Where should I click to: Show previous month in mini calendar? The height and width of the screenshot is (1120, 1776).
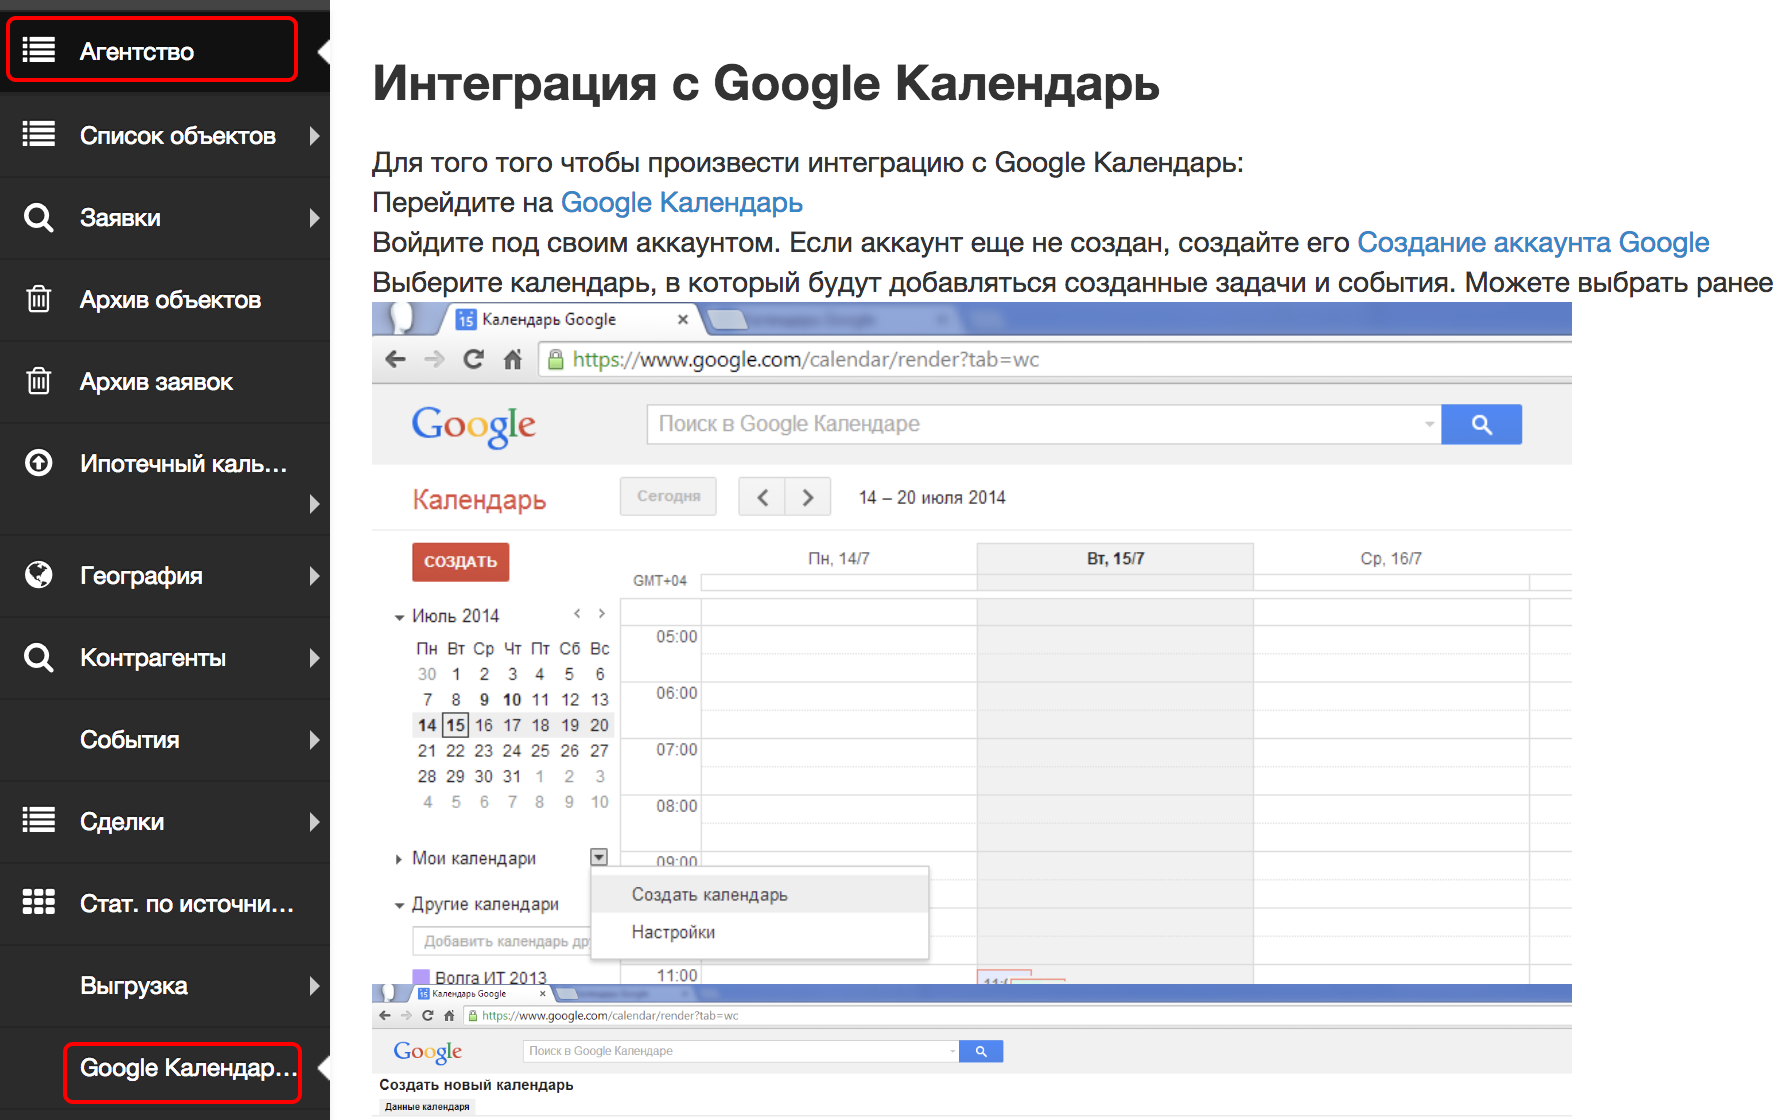coord(577,614)
